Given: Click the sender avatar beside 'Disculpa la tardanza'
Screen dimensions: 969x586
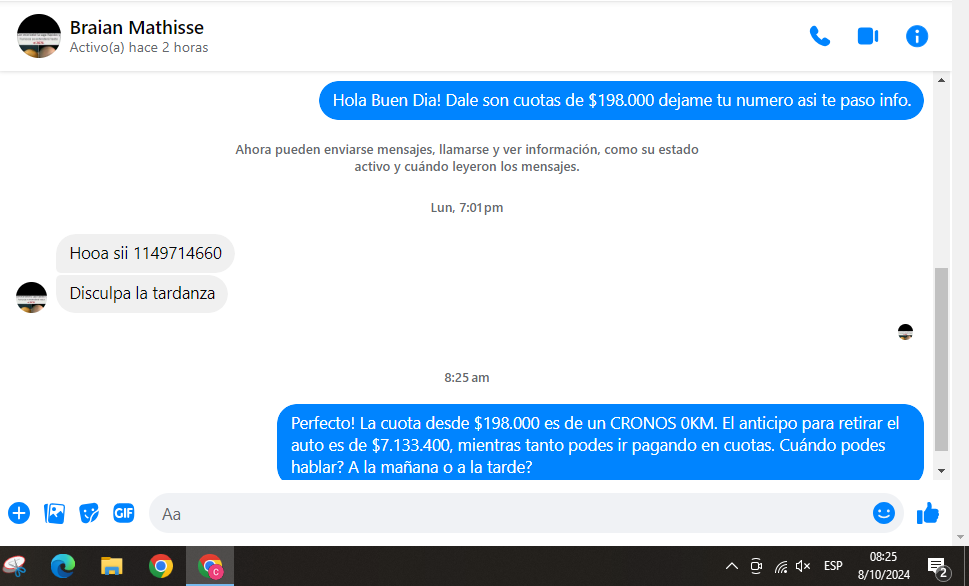Looking at the screenshot, I should tap(32, 297).
